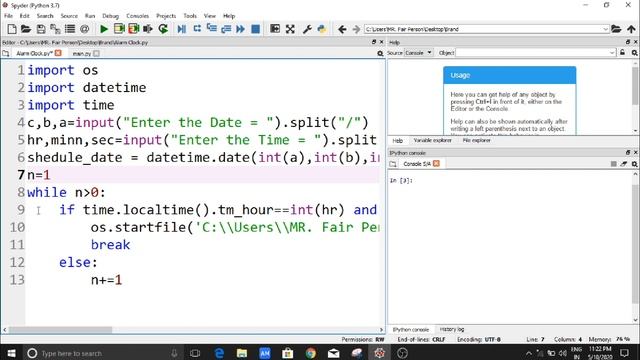Screen dimensions: 640x360
Task: Create a new file with the toolbar icon
Action: coord(12,29)
